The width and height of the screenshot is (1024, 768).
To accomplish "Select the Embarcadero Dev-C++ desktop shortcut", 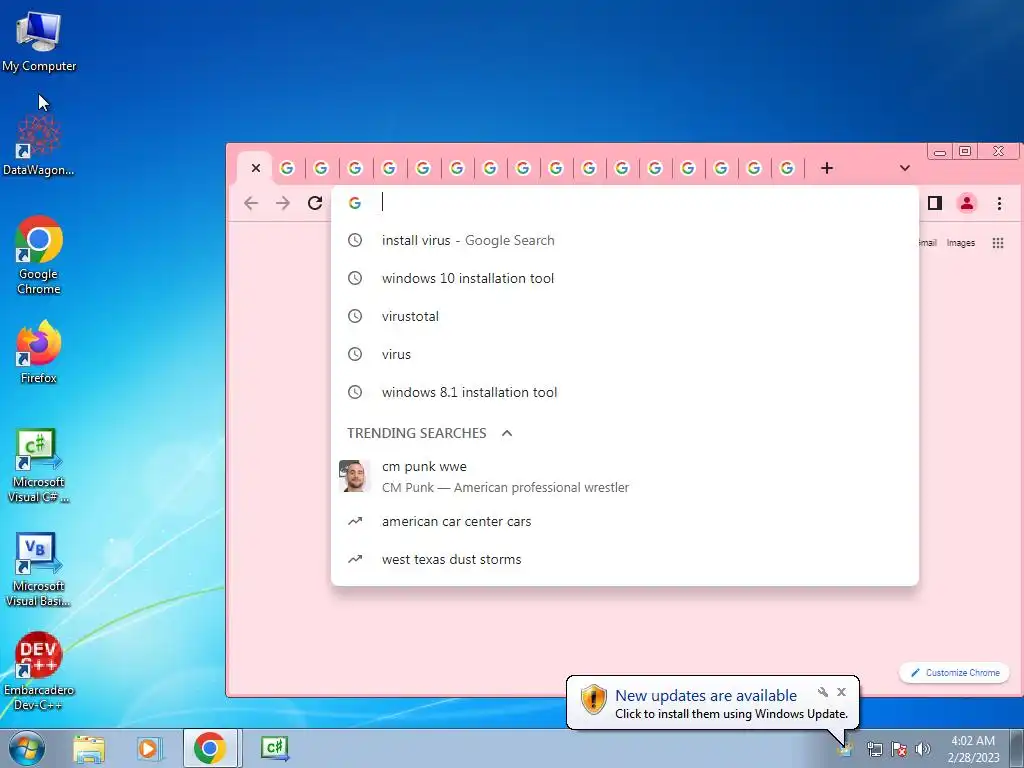I will [x=39, y=671].
